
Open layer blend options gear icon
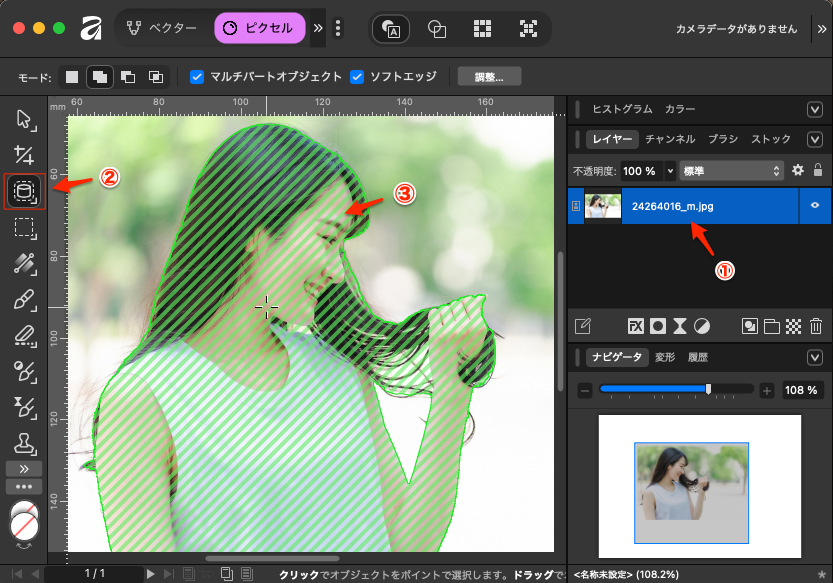(798, 170)
